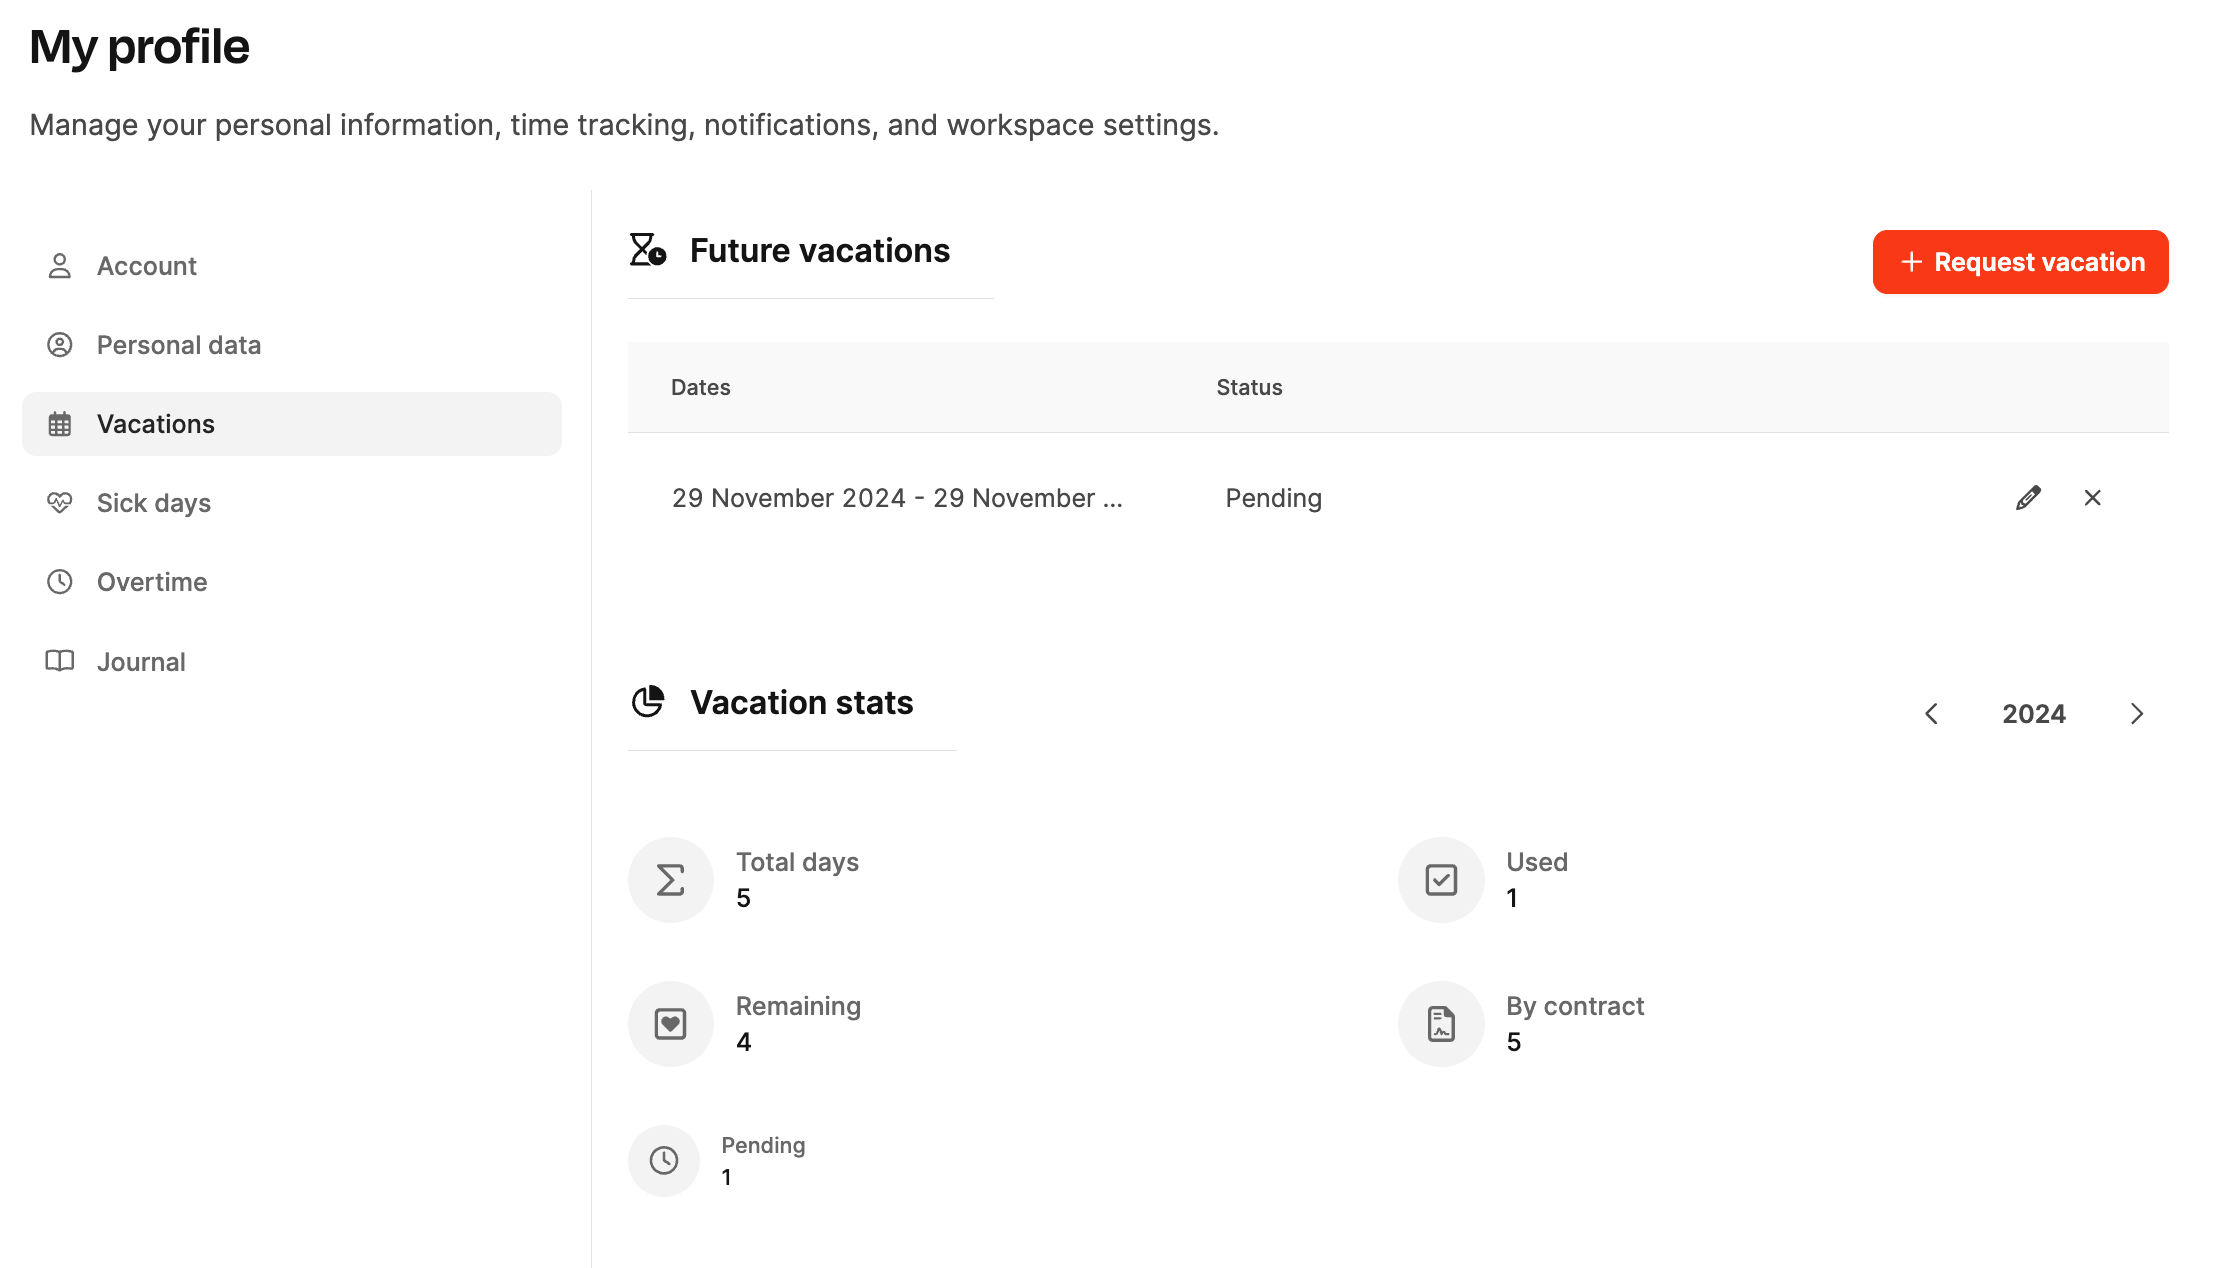Select the Vacations sidebar item

pyautogui.click(x=156, y=424)
